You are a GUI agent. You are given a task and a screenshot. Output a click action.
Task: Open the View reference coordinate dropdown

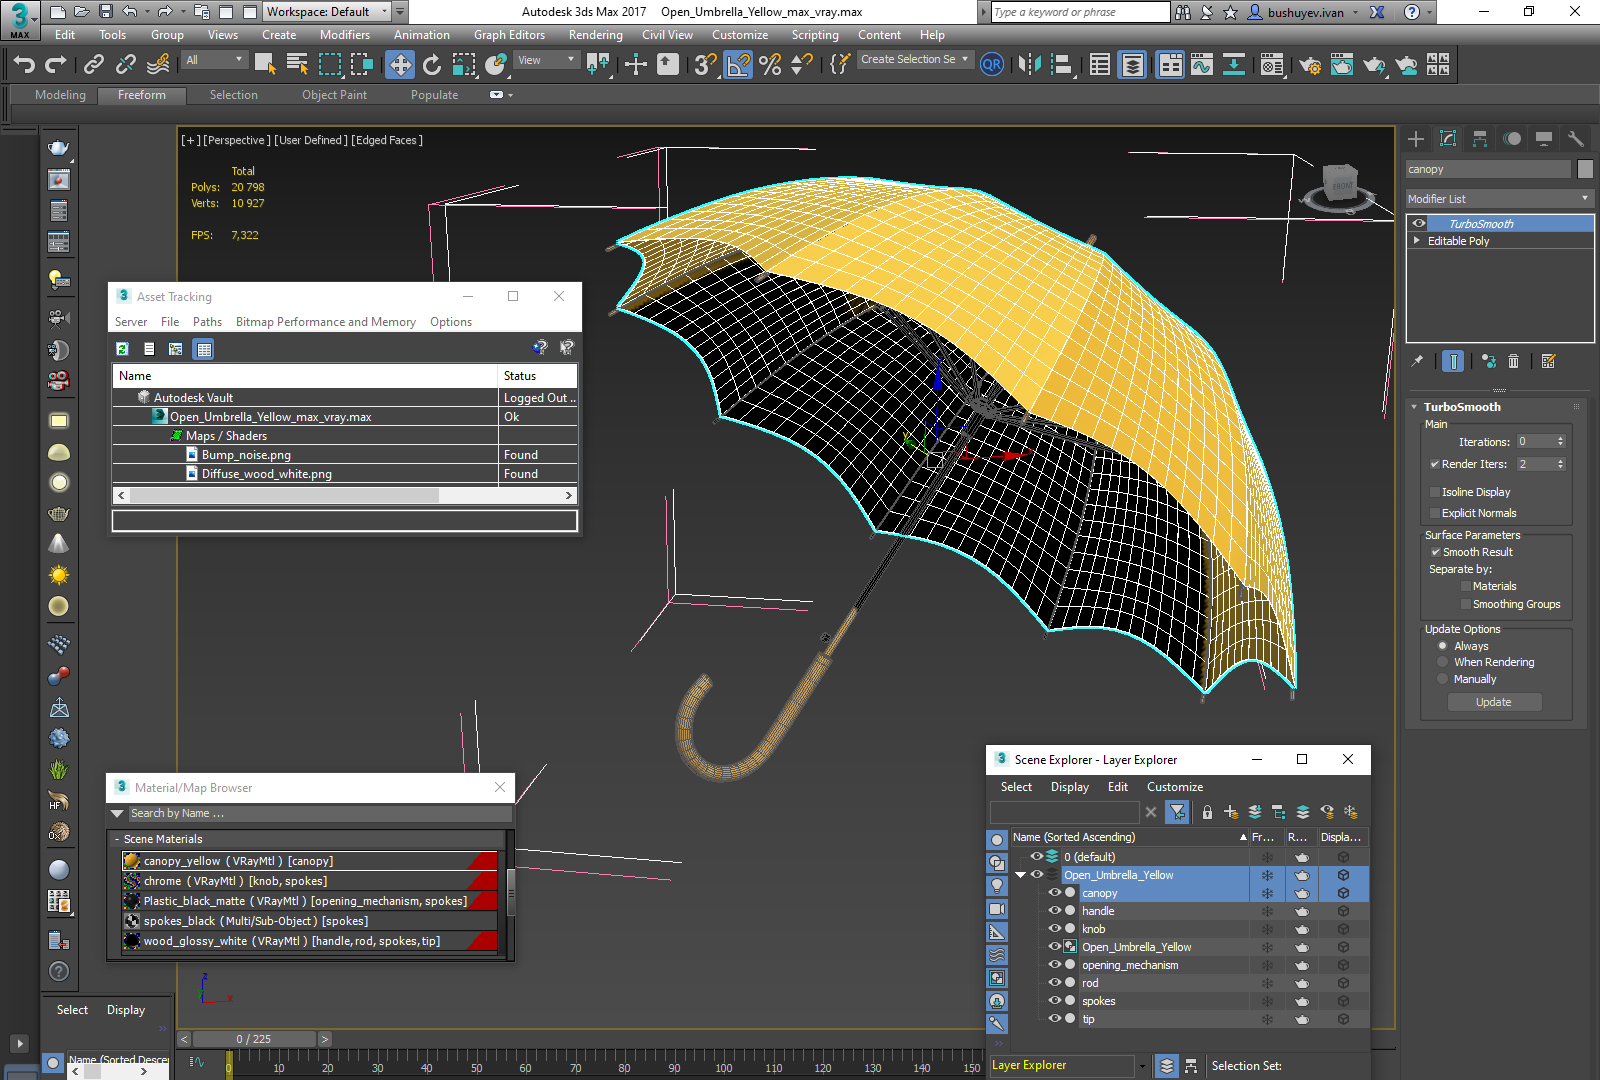(x=546, y=60)
